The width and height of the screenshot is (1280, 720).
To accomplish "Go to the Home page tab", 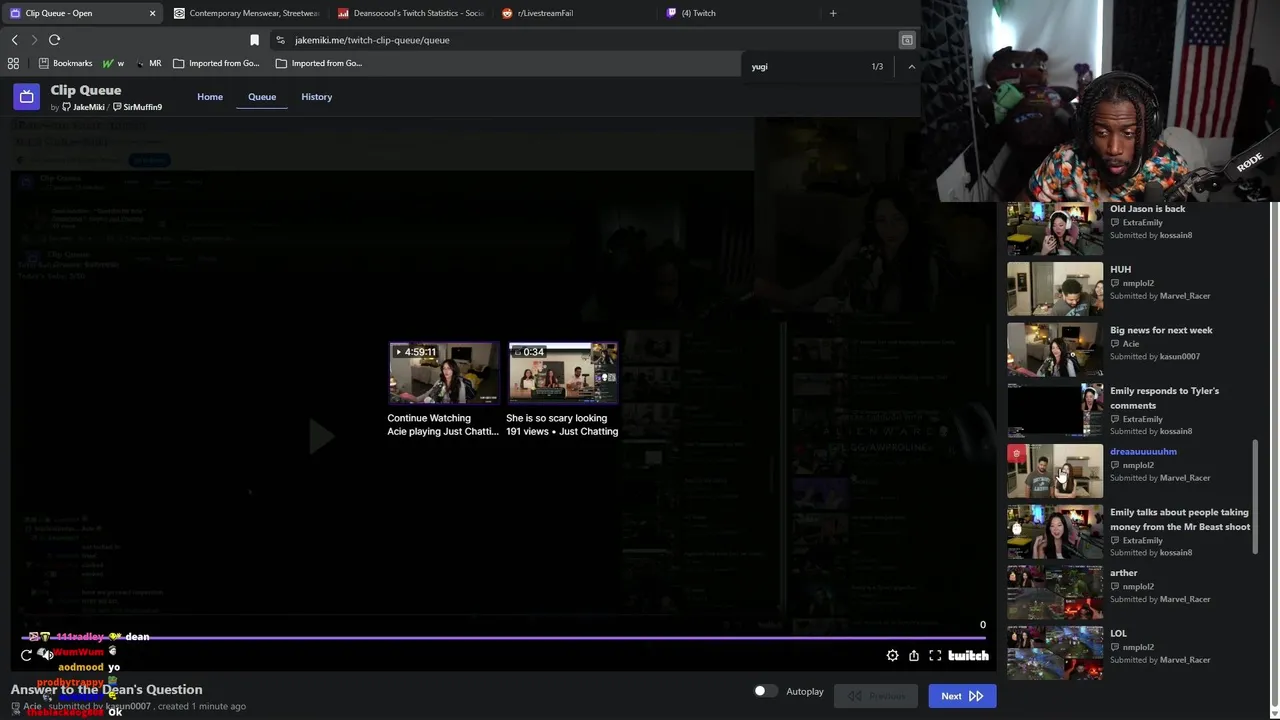I will coord(210,97).
